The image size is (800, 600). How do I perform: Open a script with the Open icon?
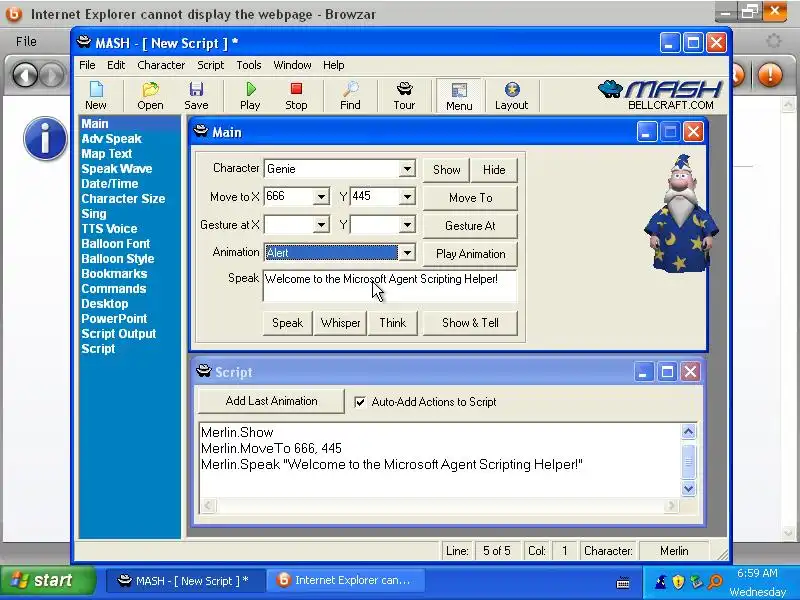[x=150, y=95]
